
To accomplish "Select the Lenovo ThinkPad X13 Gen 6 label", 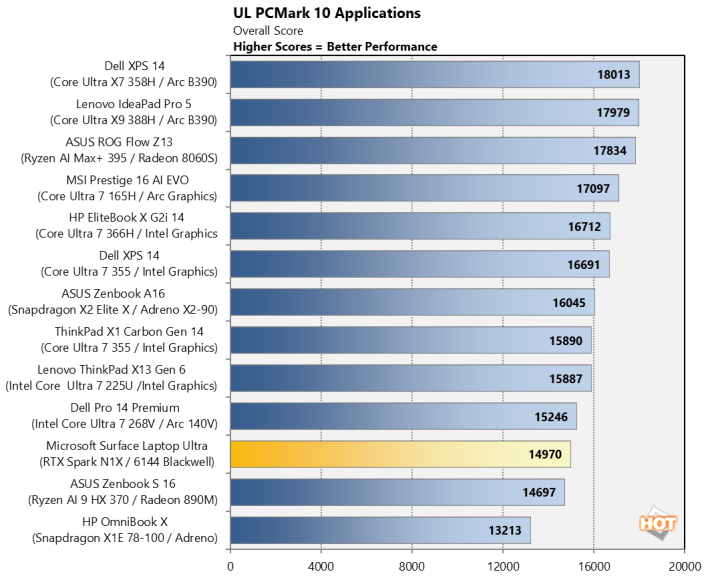I will pos(112,377).
